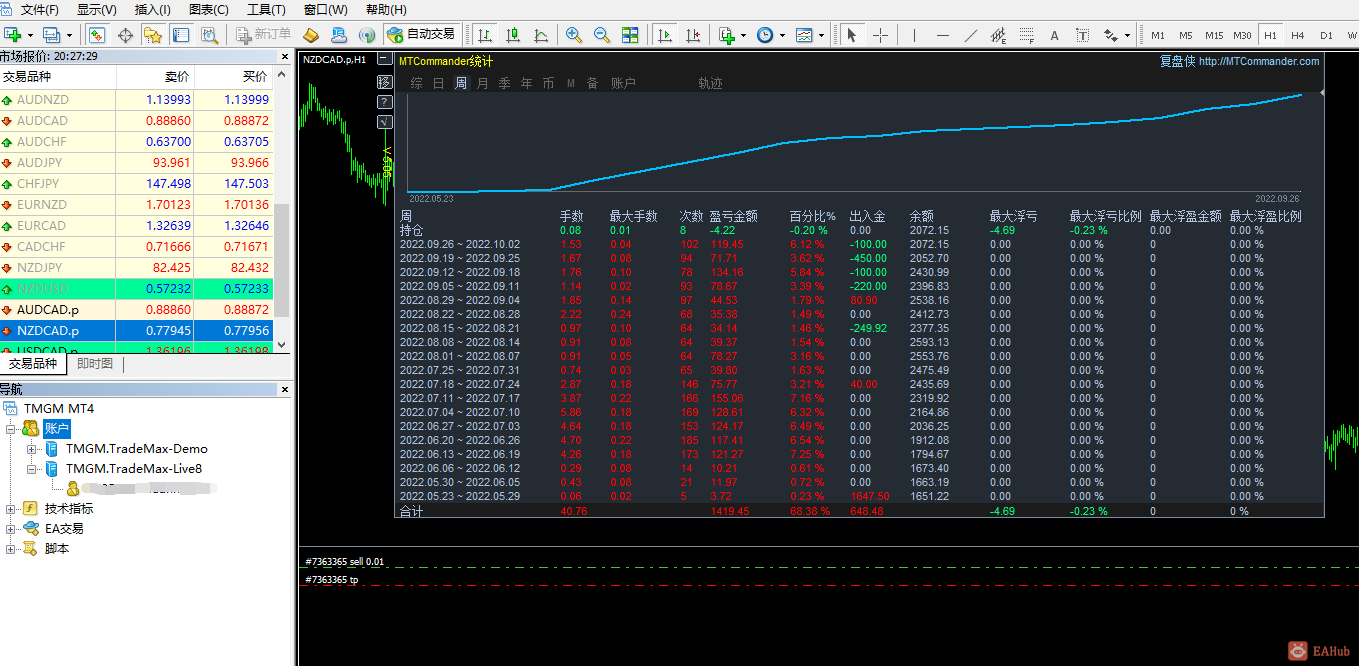1359x666 pixels.
Task: Toggle auto scroll chart icon
Action: [664, 35]
